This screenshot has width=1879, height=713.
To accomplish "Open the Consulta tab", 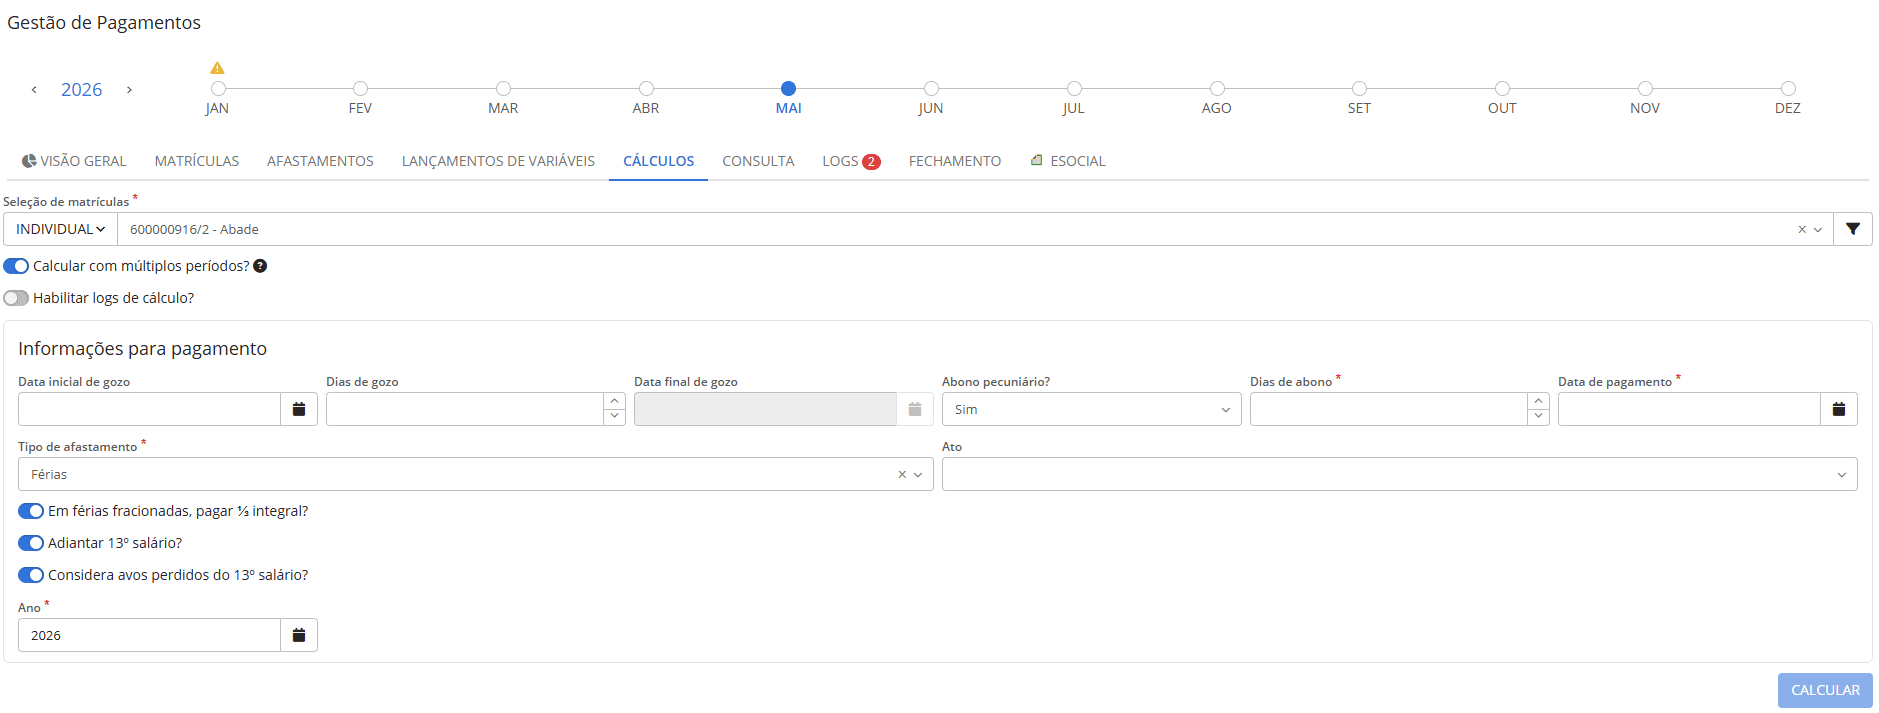I will tap(758, 161).
